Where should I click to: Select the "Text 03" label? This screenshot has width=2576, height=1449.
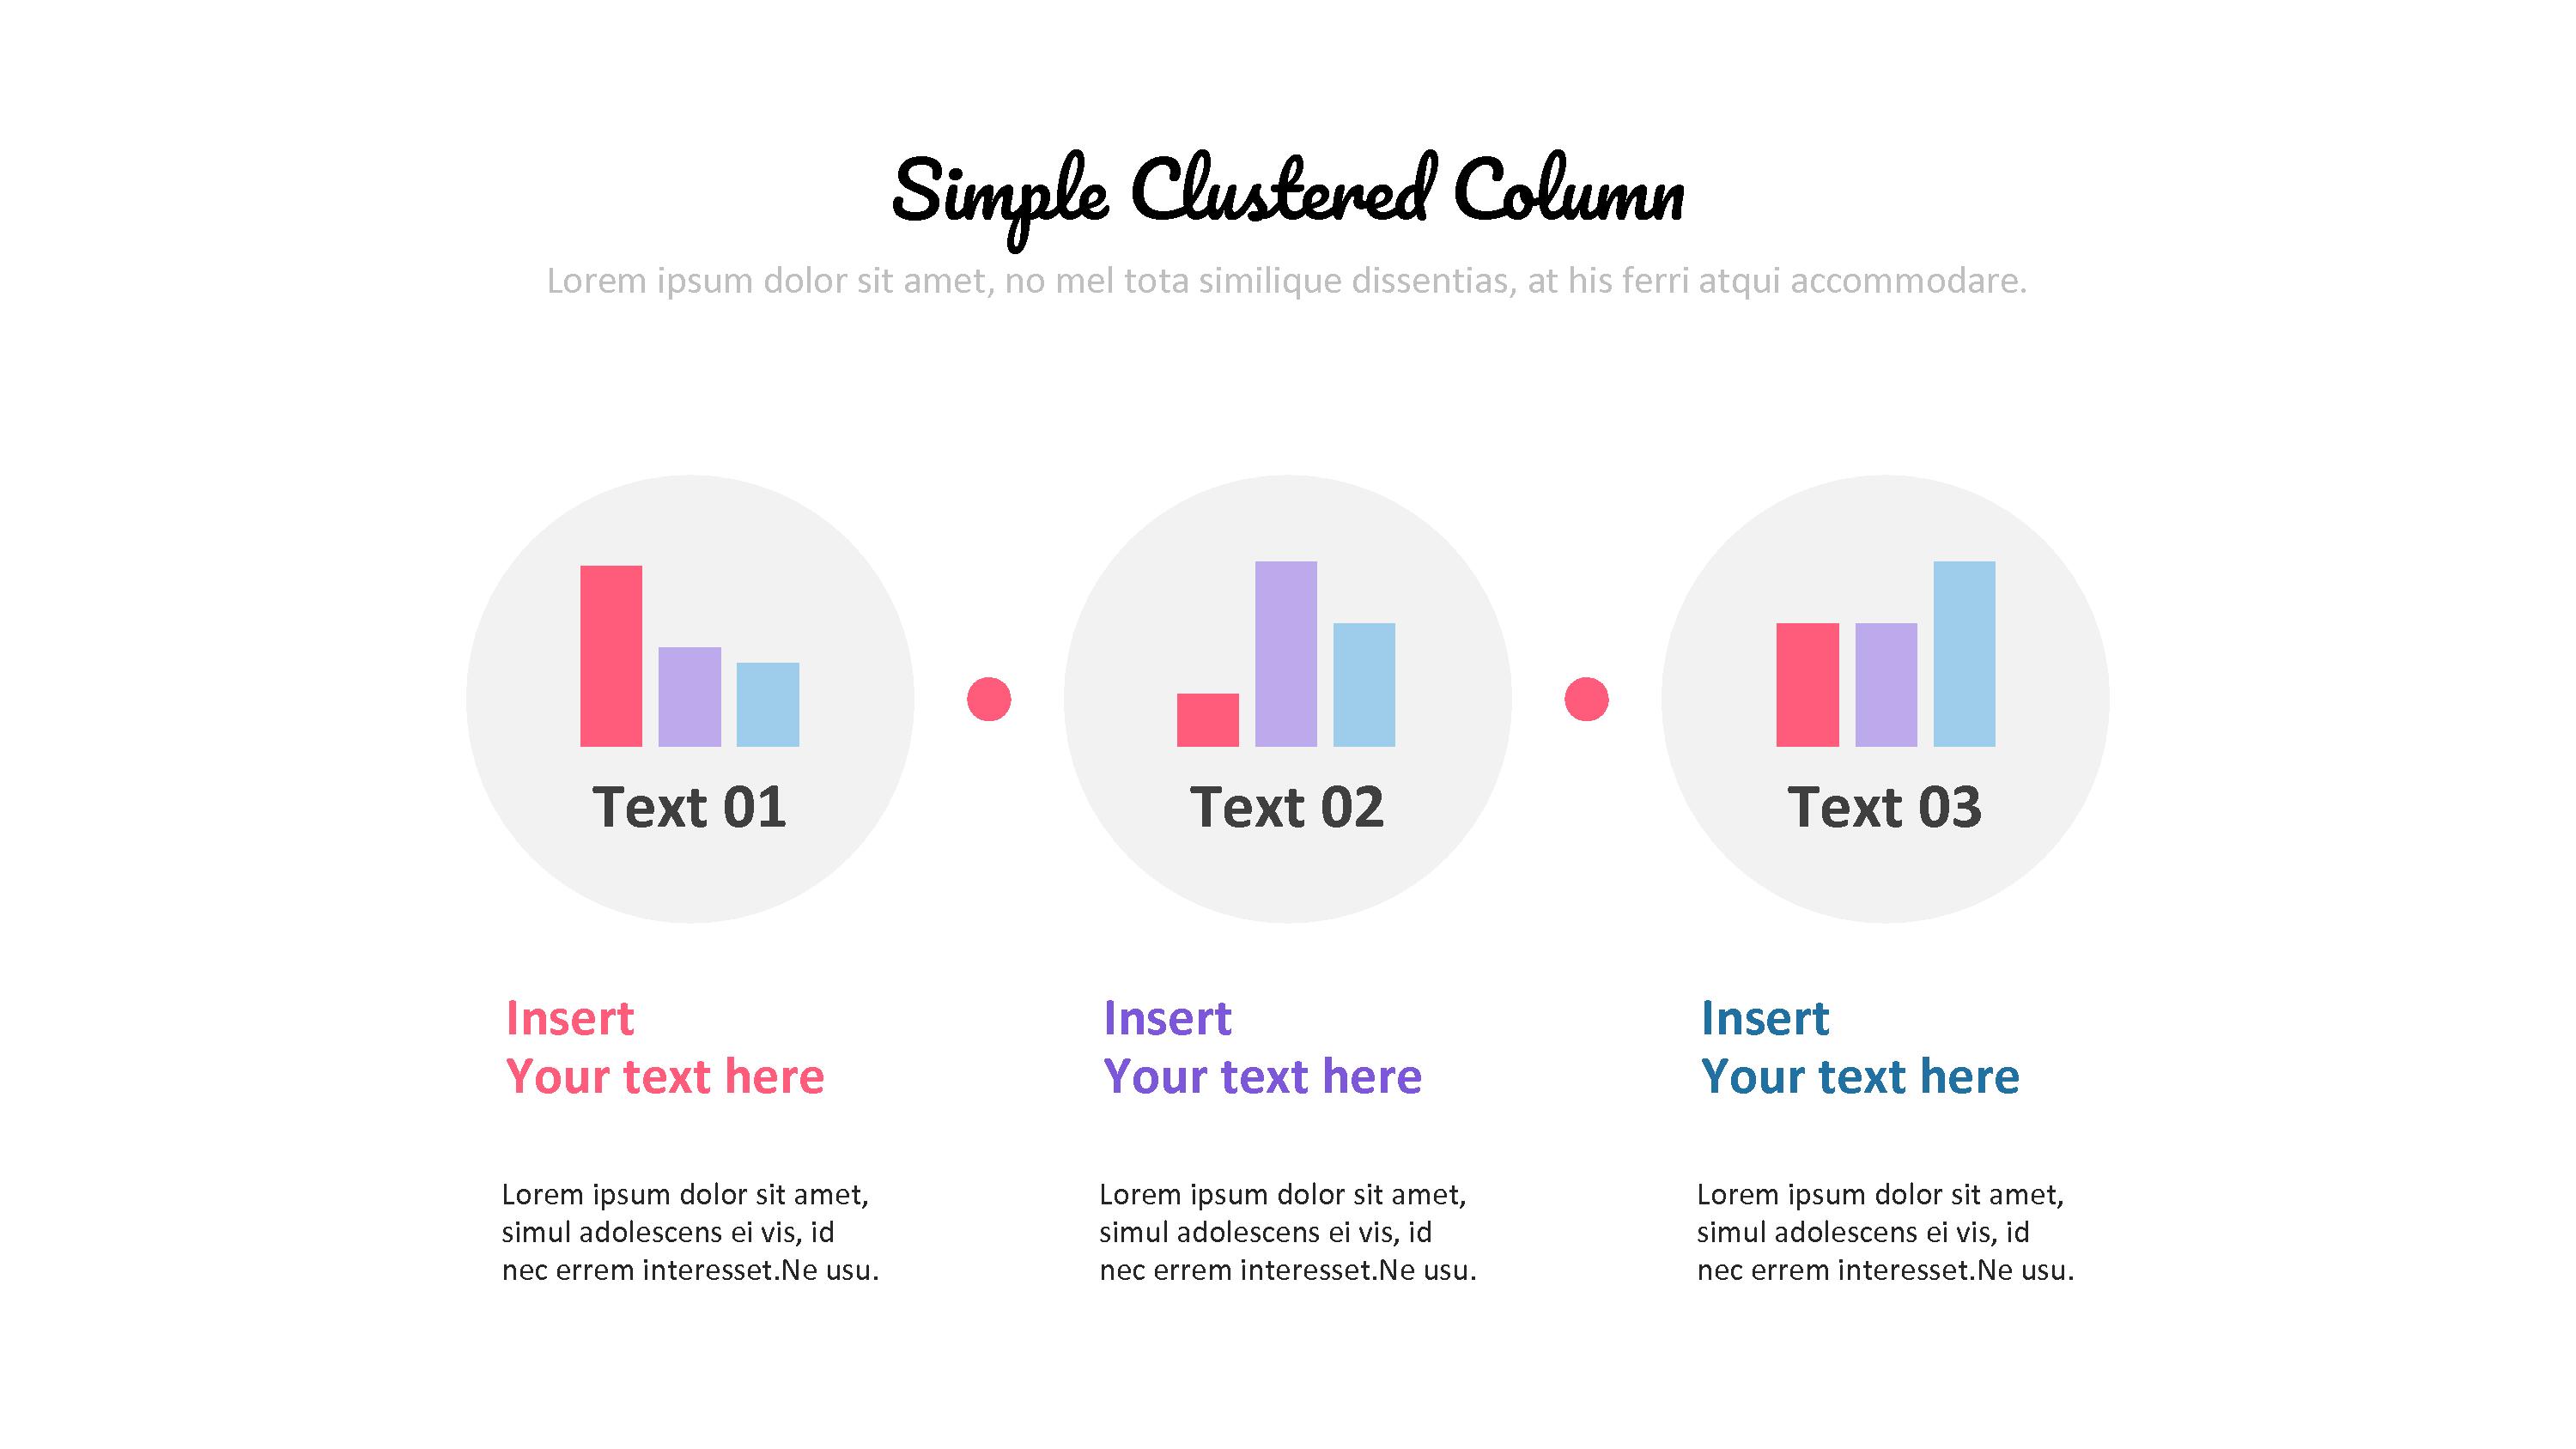1884,807
